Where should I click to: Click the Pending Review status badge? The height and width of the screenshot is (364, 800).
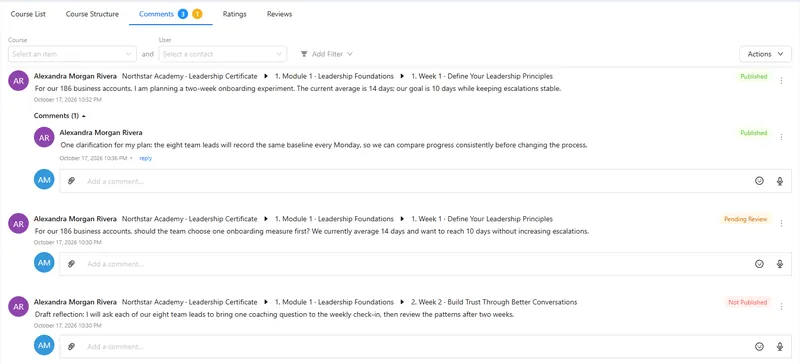[746, 219]
